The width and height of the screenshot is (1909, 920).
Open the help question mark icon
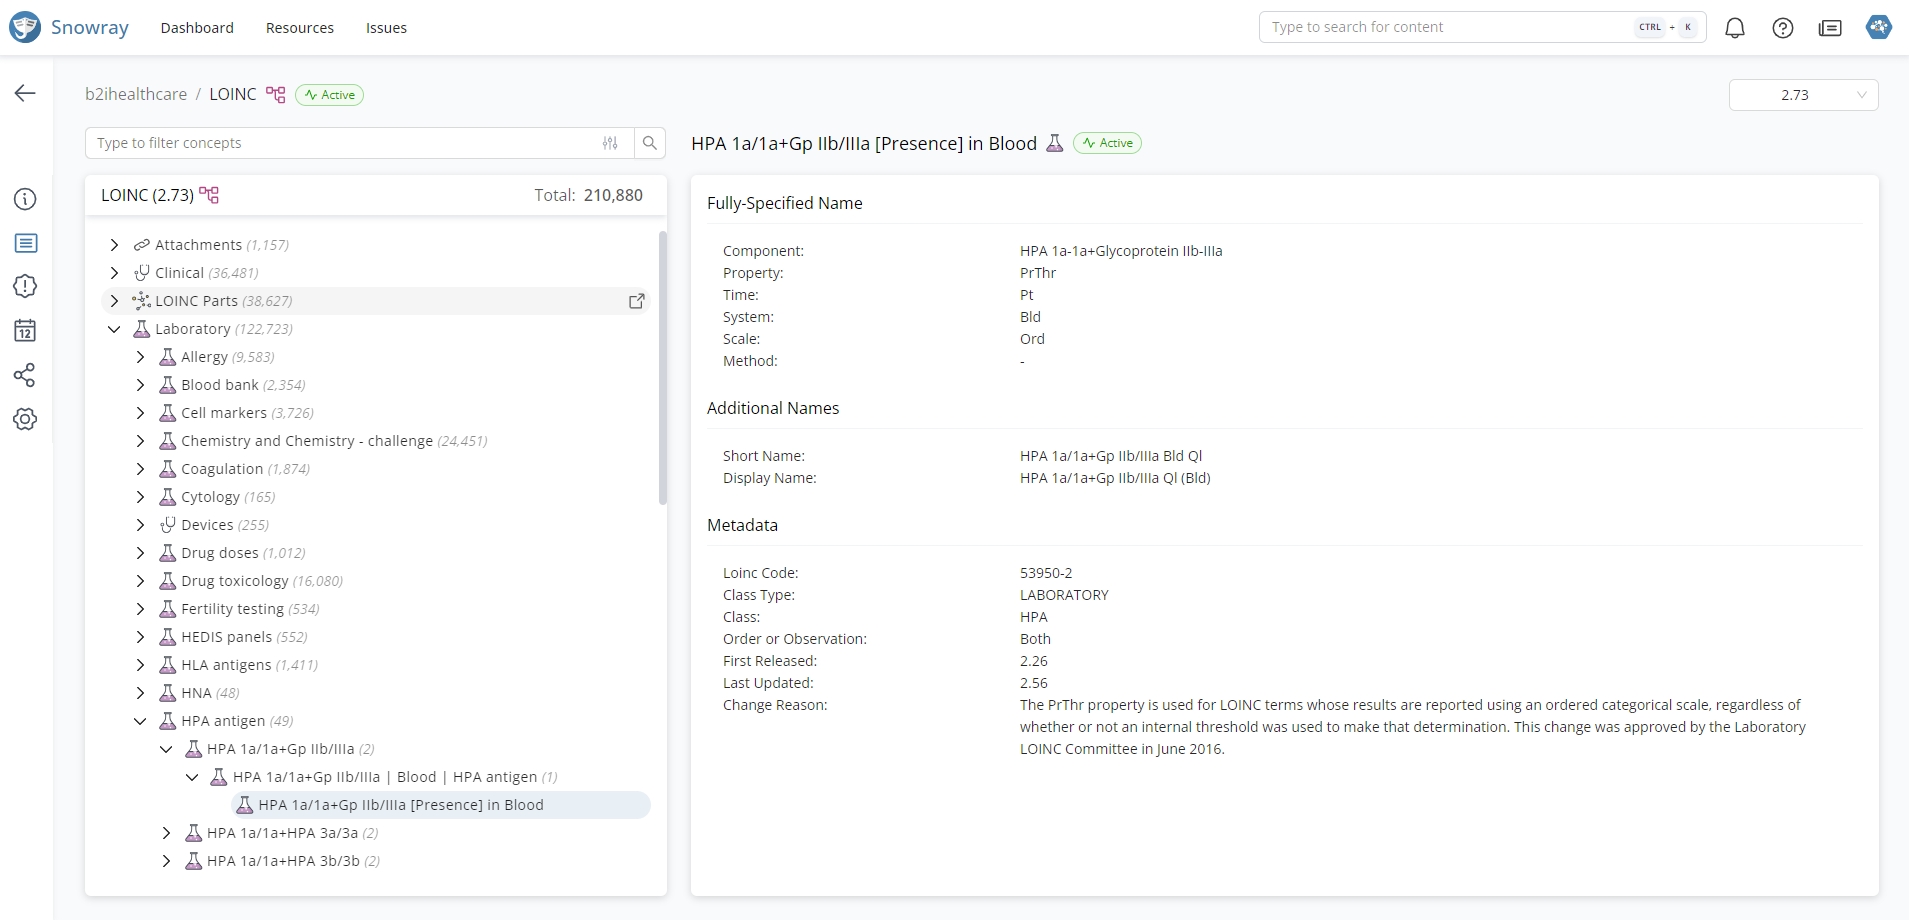(x=1782, y=28)
